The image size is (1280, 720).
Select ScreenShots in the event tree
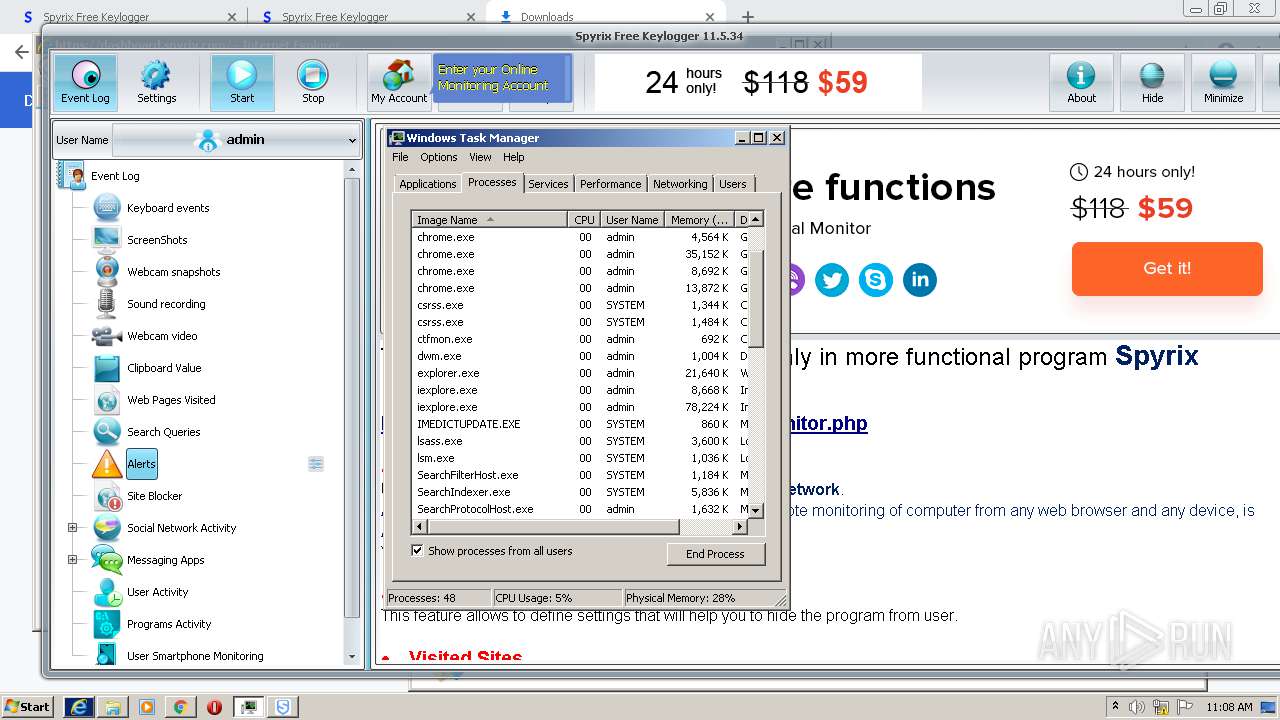[157, 240]
